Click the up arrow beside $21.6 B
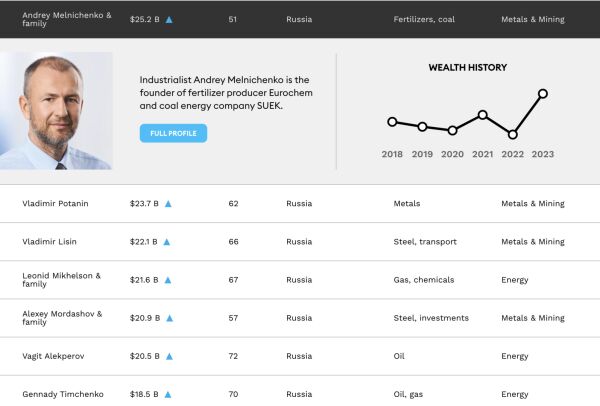This screenshot has width=600, height=406. (x=168, y=280)
